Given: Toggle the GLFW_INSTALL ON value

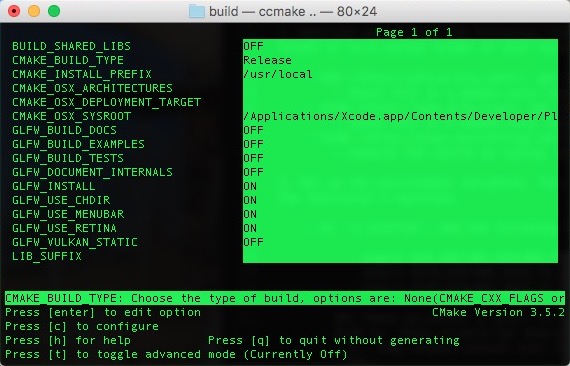Looking at the screenshot, I should tap(250, 186).
